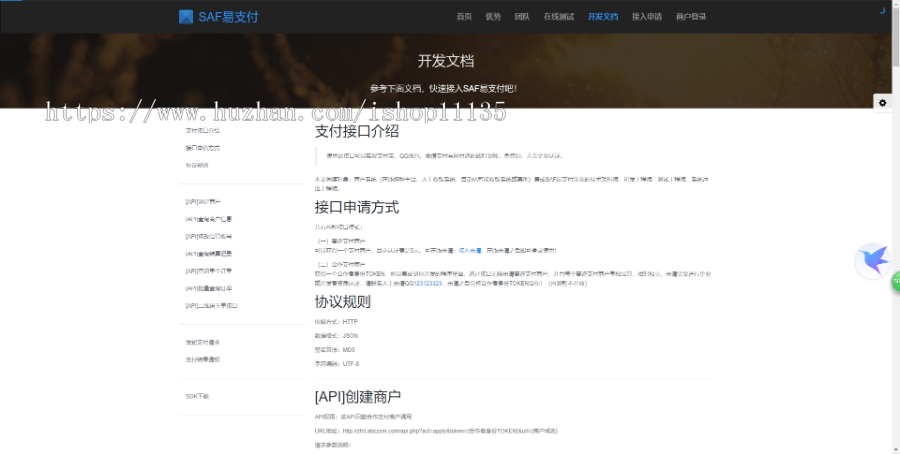Open [API]修改结算账号 sidebar entry
This screenshot has height=454, width=900.
pos(208,236)
